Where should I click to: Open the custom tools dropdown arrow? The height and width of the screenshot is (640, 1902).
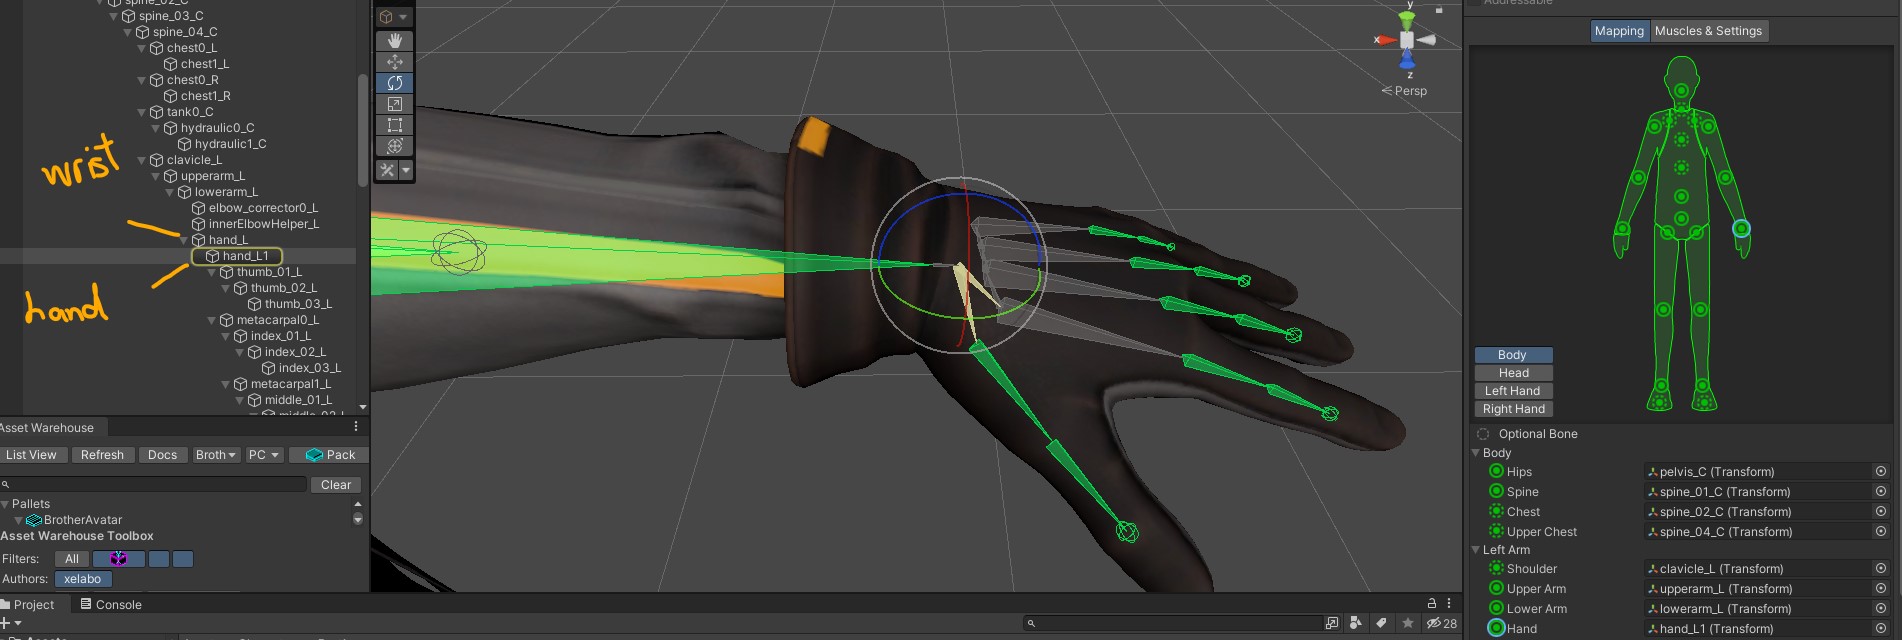[x=406, y=171]
